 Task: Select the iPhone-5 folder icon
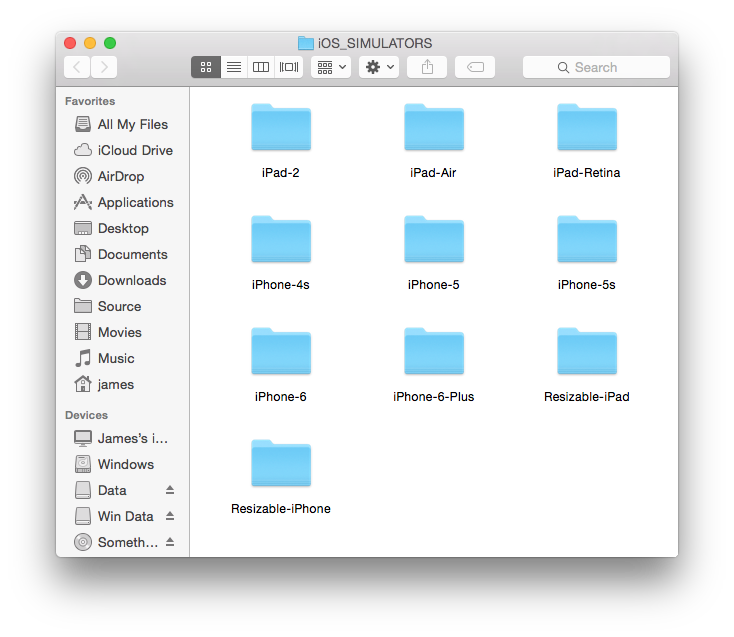(434, 239)
